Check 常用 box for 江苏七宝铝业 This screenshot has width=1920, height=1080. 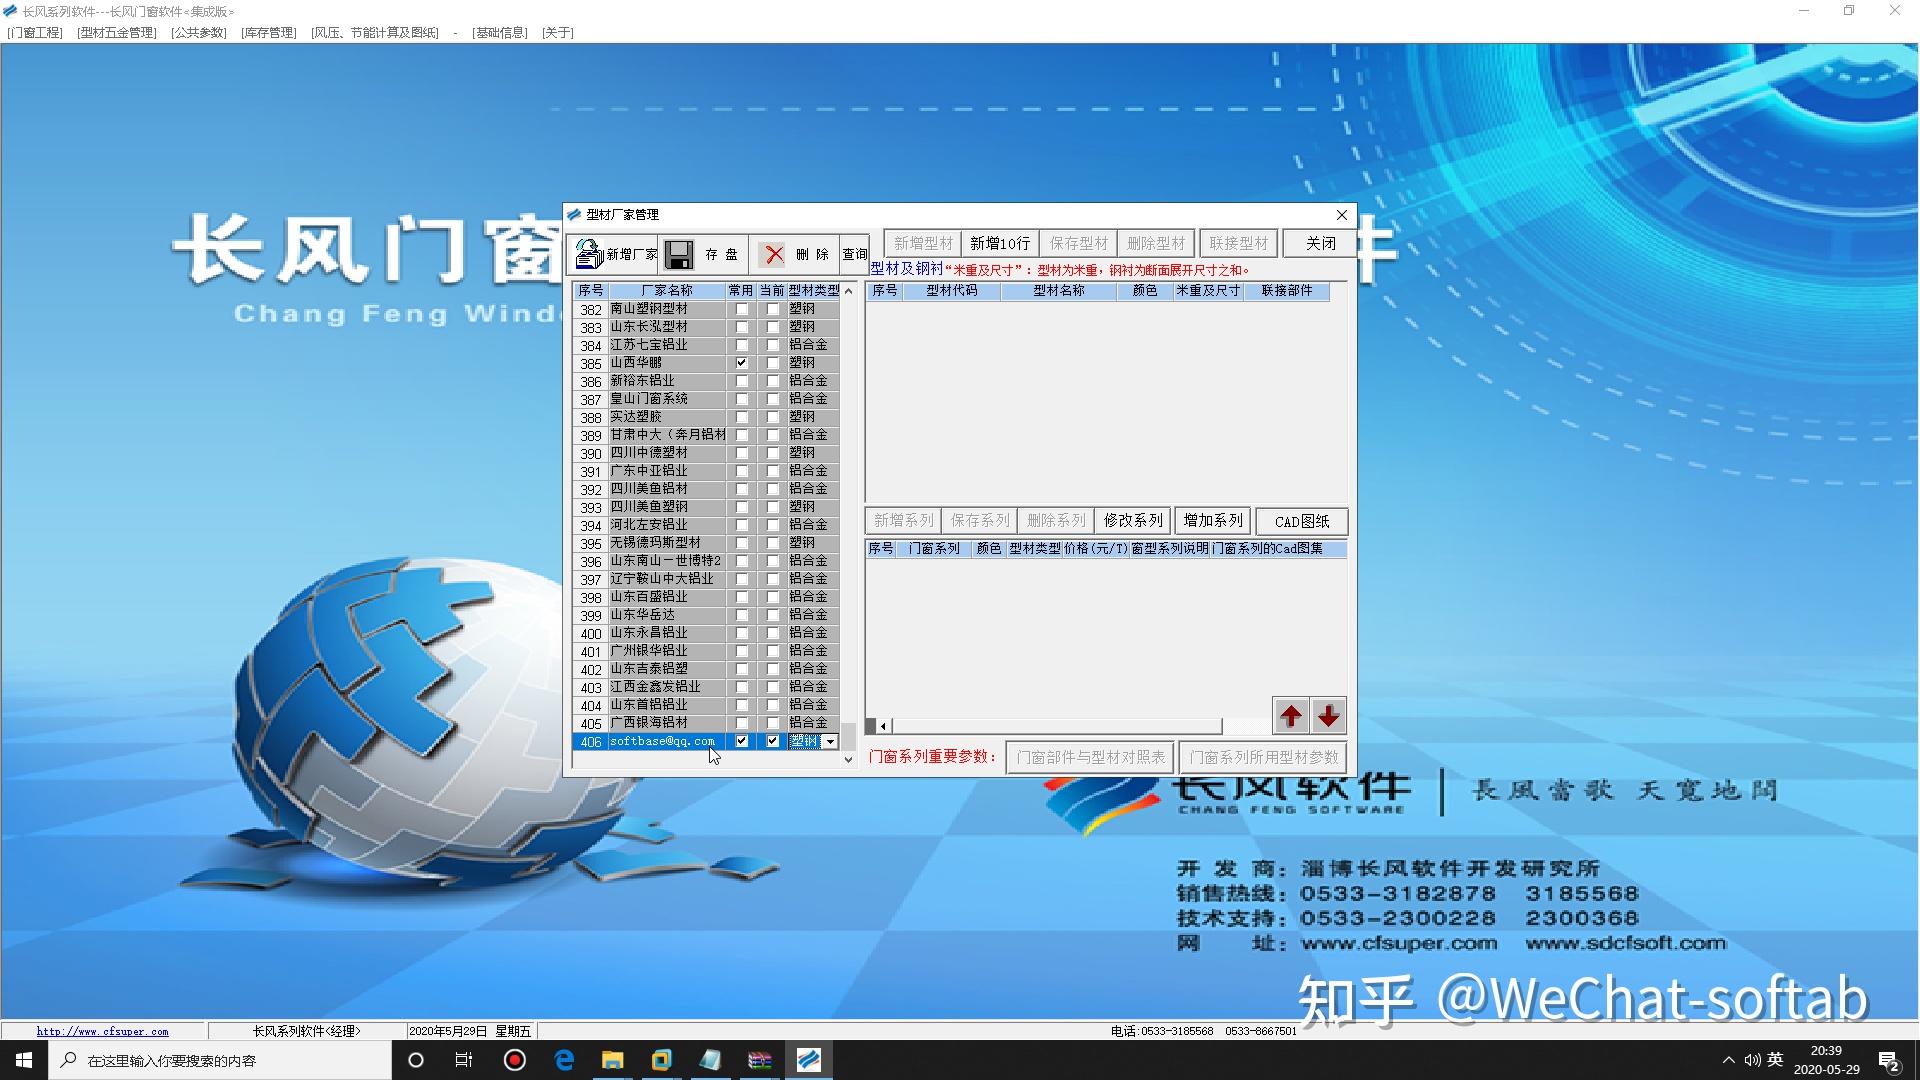[x=741, y=345]
